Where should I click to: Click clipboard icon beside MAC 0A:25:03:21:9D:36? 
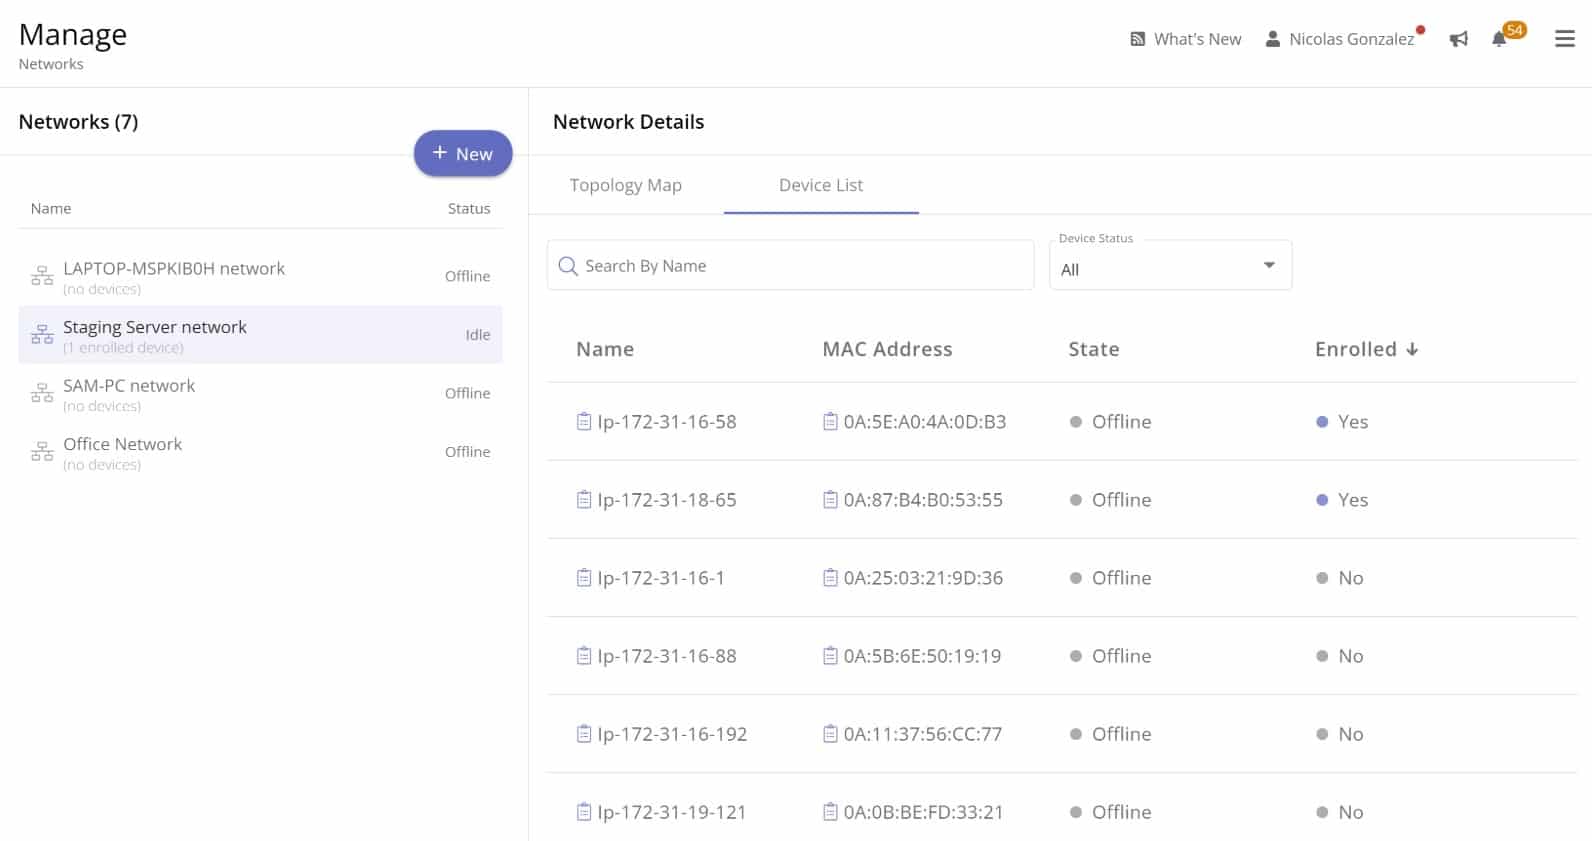click(x=830, y=578)
